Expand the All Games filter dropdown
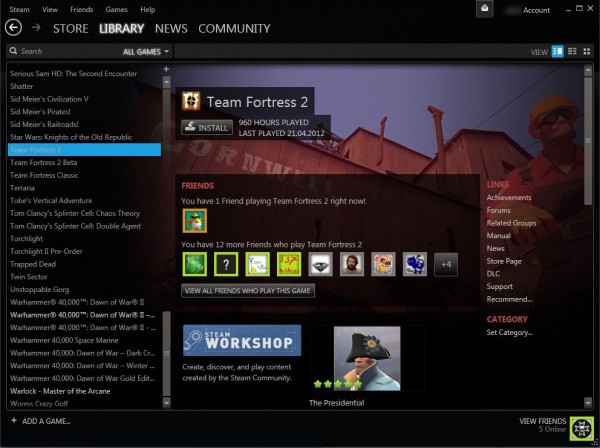This screenshot has width=600, height=448. (146, 52)
